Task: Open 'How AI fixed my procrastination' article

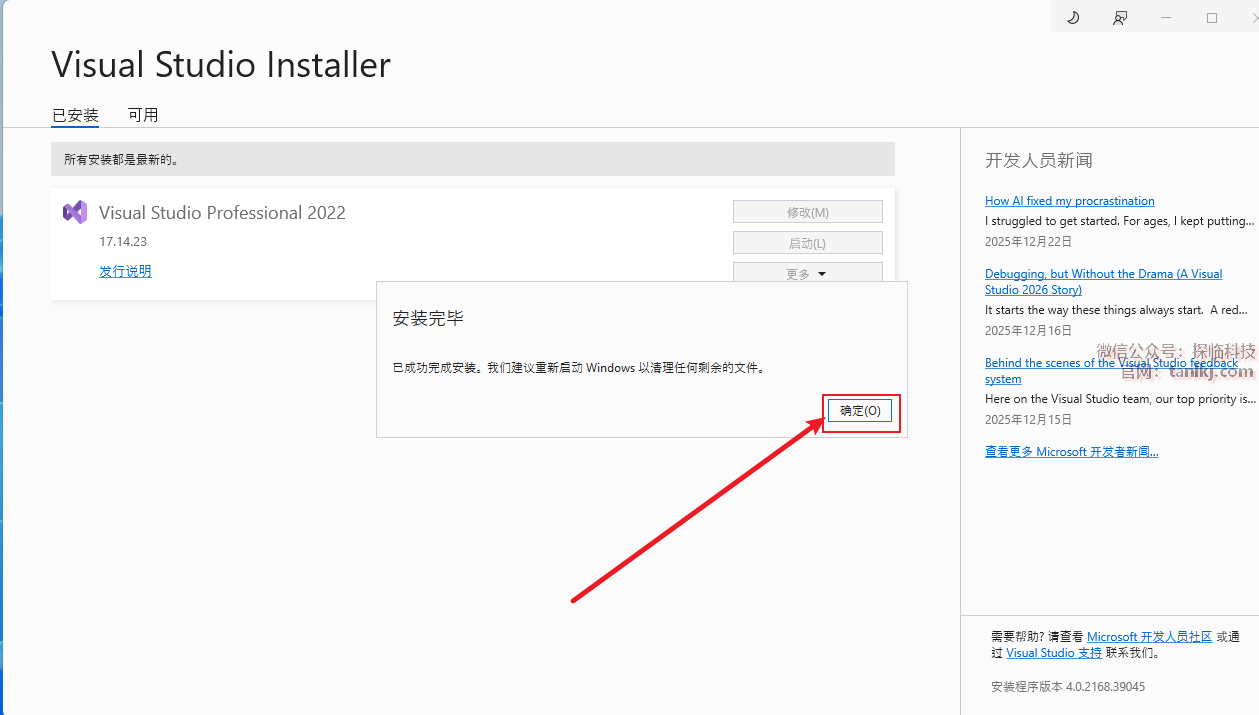Action: 1070,201
